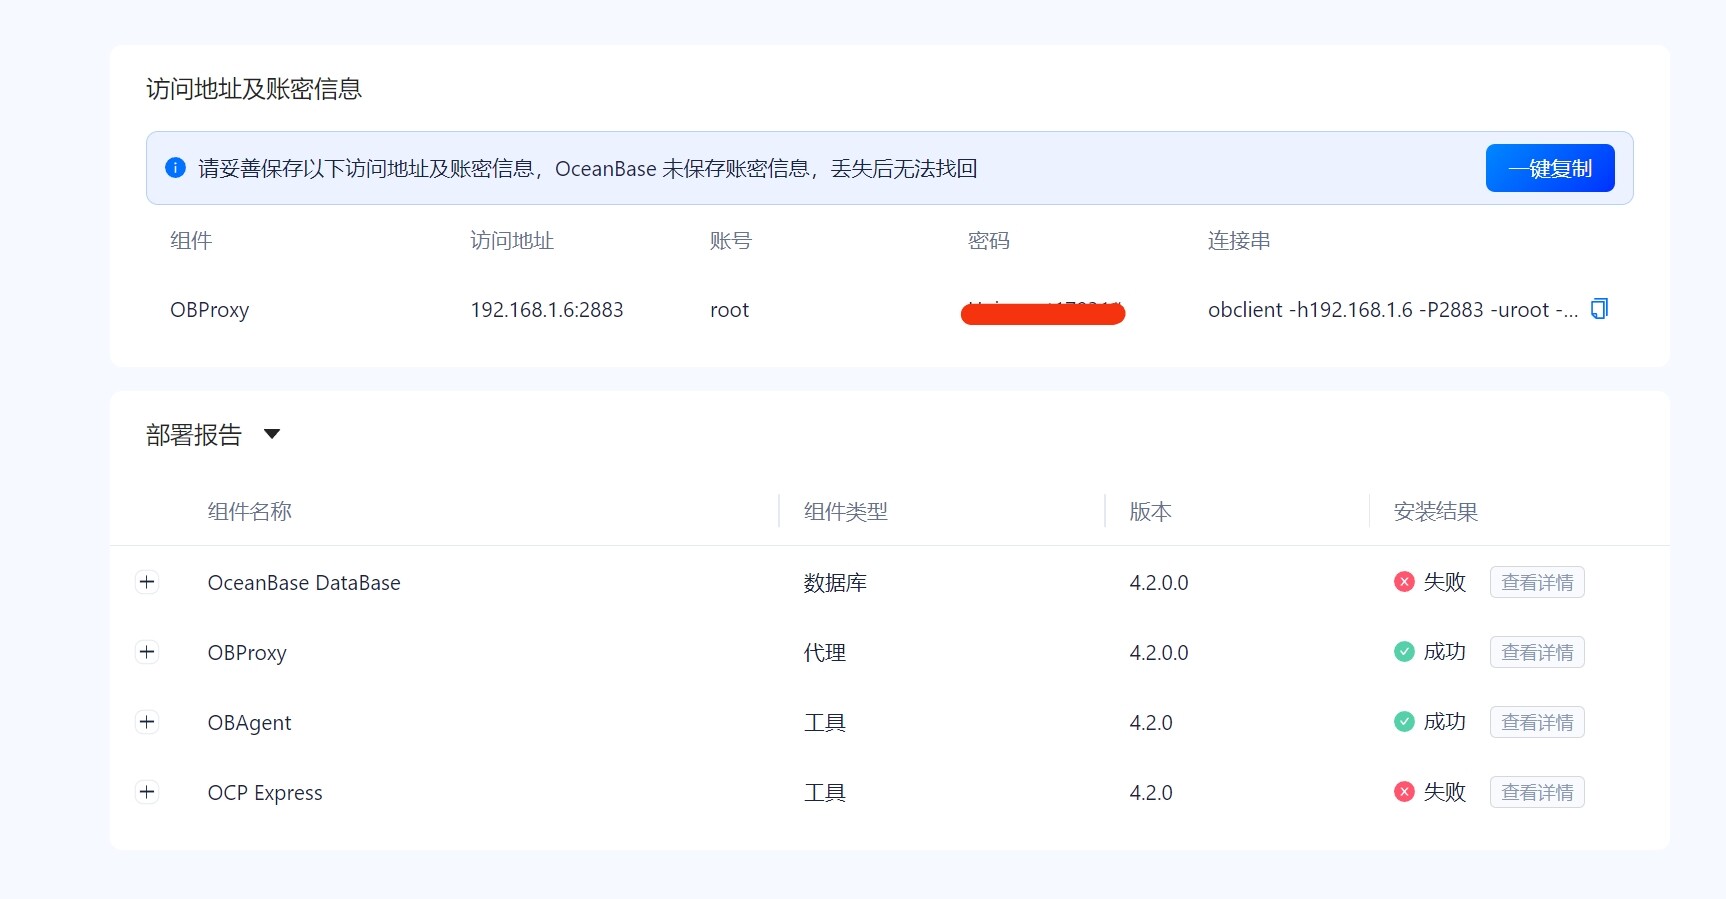Viewport: 1726px width, 899px height.
Task: Click the 连接串 column header
Action: pyautogui.click(x=1239, y=240)
